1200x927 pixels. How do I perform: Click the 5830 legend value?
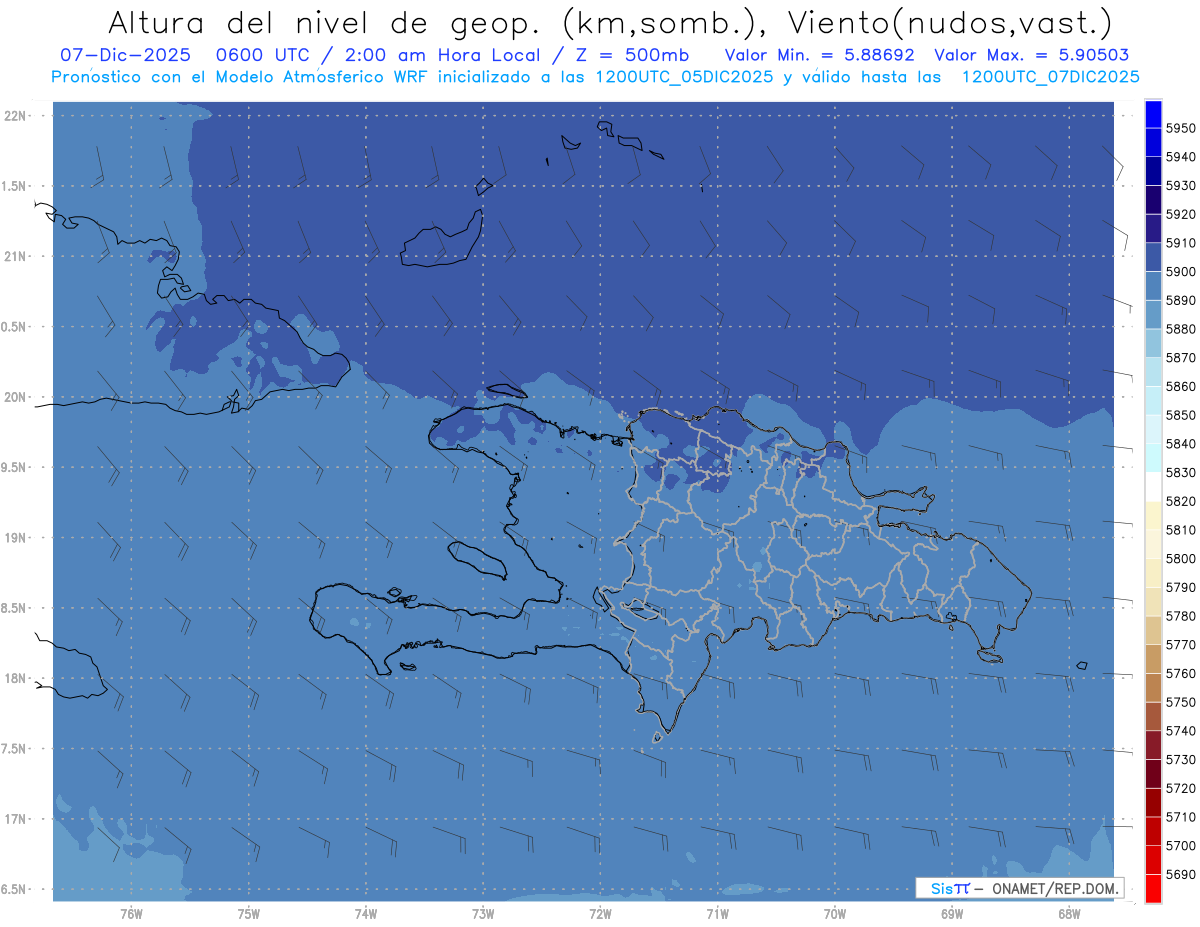[1180, 472]
